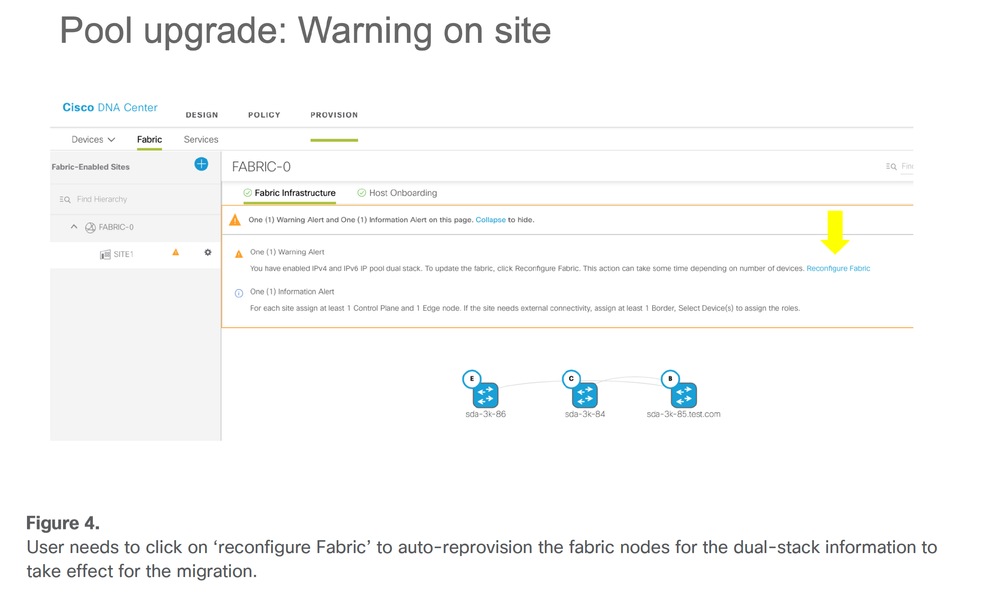Switch to the Host Onboarding tab
The image size is (999, 592).
click(x=403, y=193)
